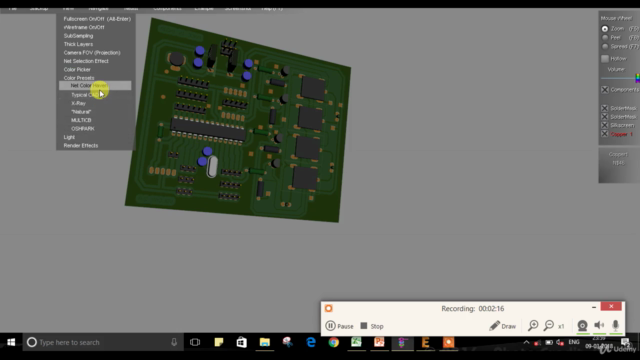Pause the recording with the pause icon

point(330,326)
